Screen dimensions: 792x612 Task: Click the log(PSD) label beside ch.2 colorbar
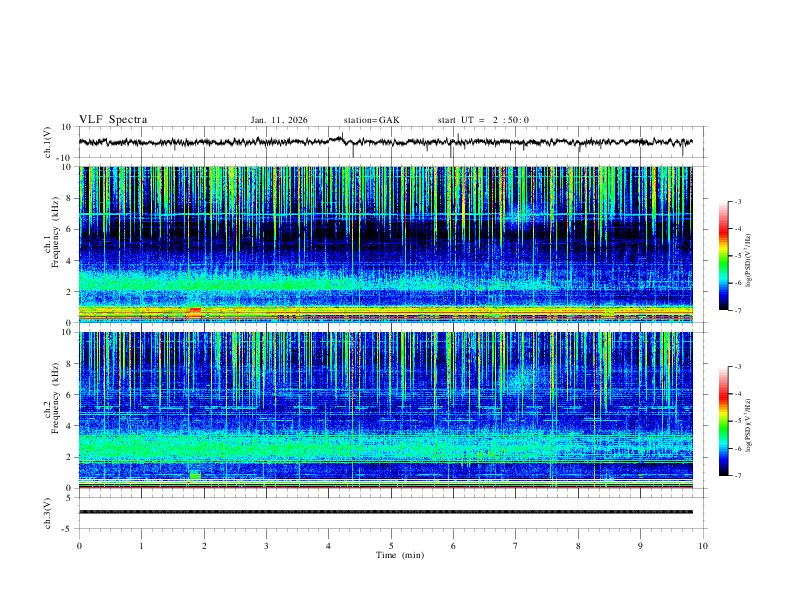pos(750,425)
